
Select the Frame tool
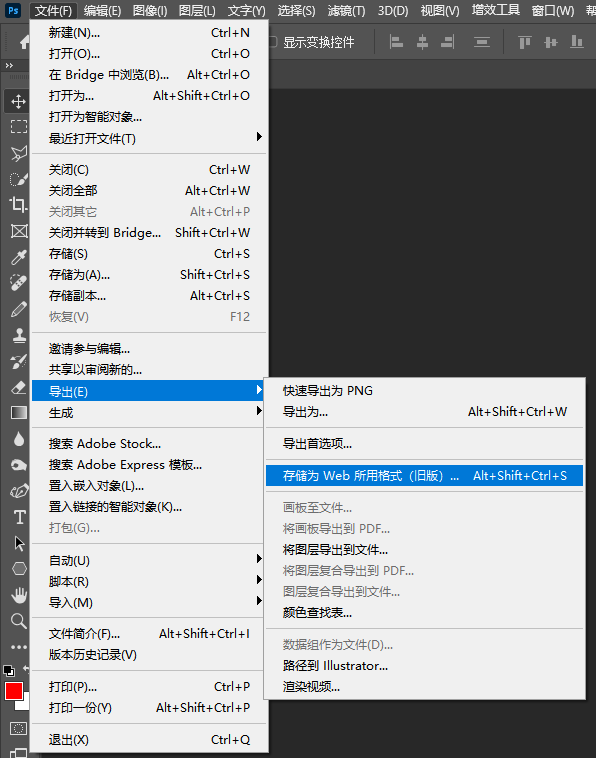[18, 231]
